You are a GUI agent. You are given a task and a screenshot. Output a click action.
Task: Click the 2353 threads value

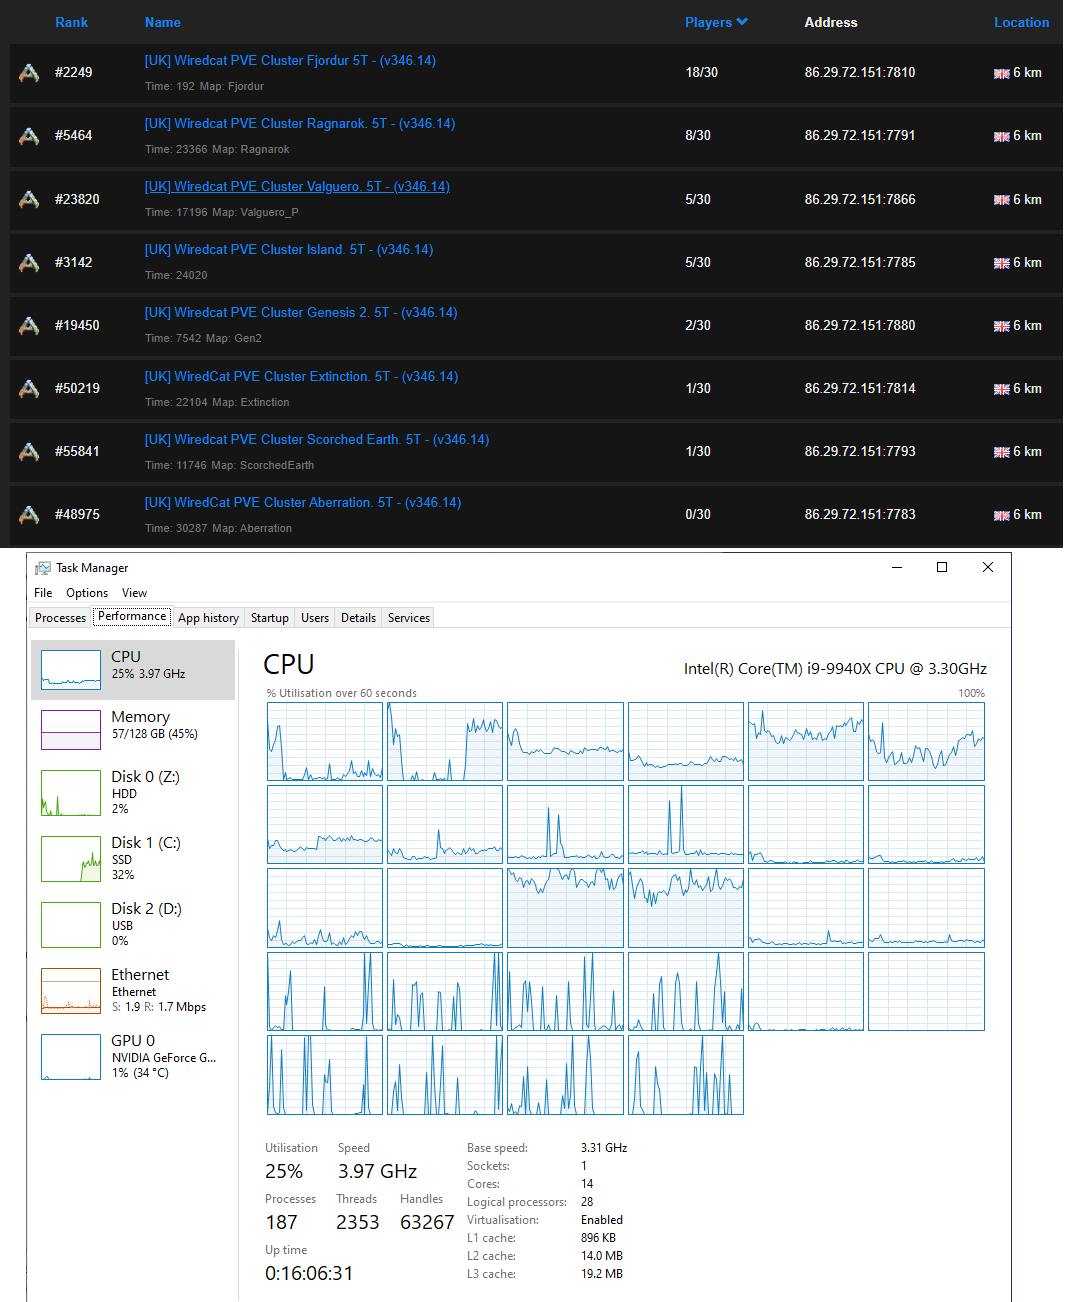tap(358, 1222)
